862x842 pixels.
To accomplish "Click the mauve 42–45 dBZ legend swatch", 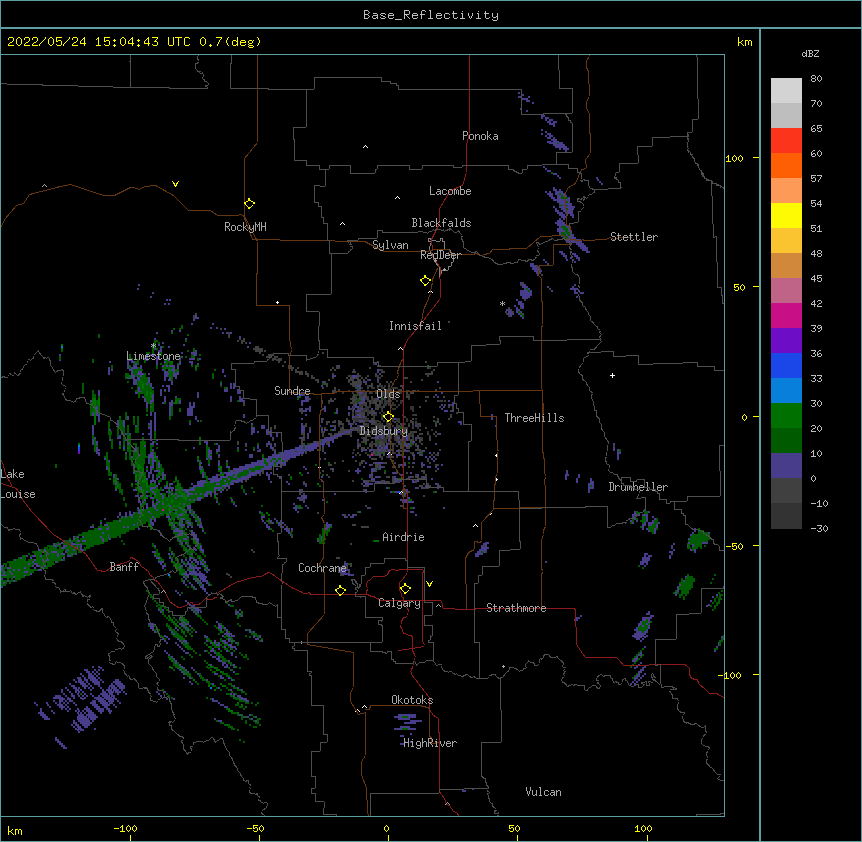I will [x=786, y=291].
